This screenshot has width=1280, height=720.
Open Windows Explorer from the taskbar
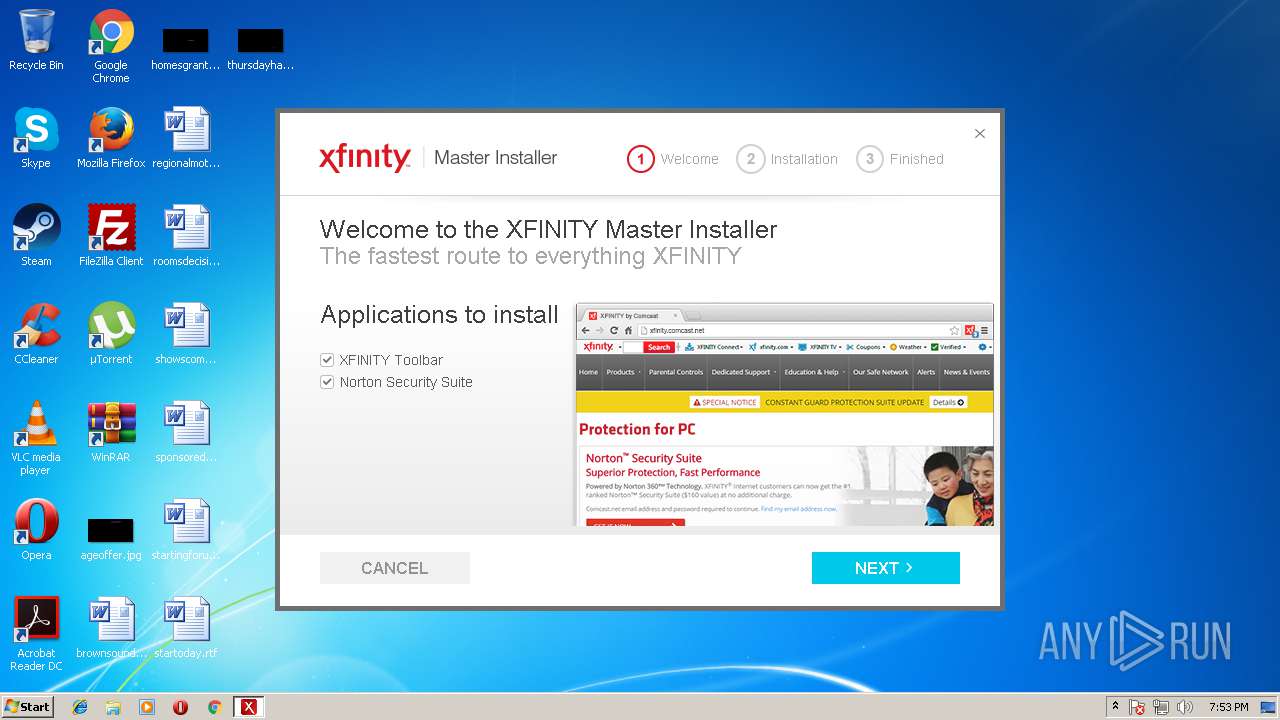tap(113, 707)
